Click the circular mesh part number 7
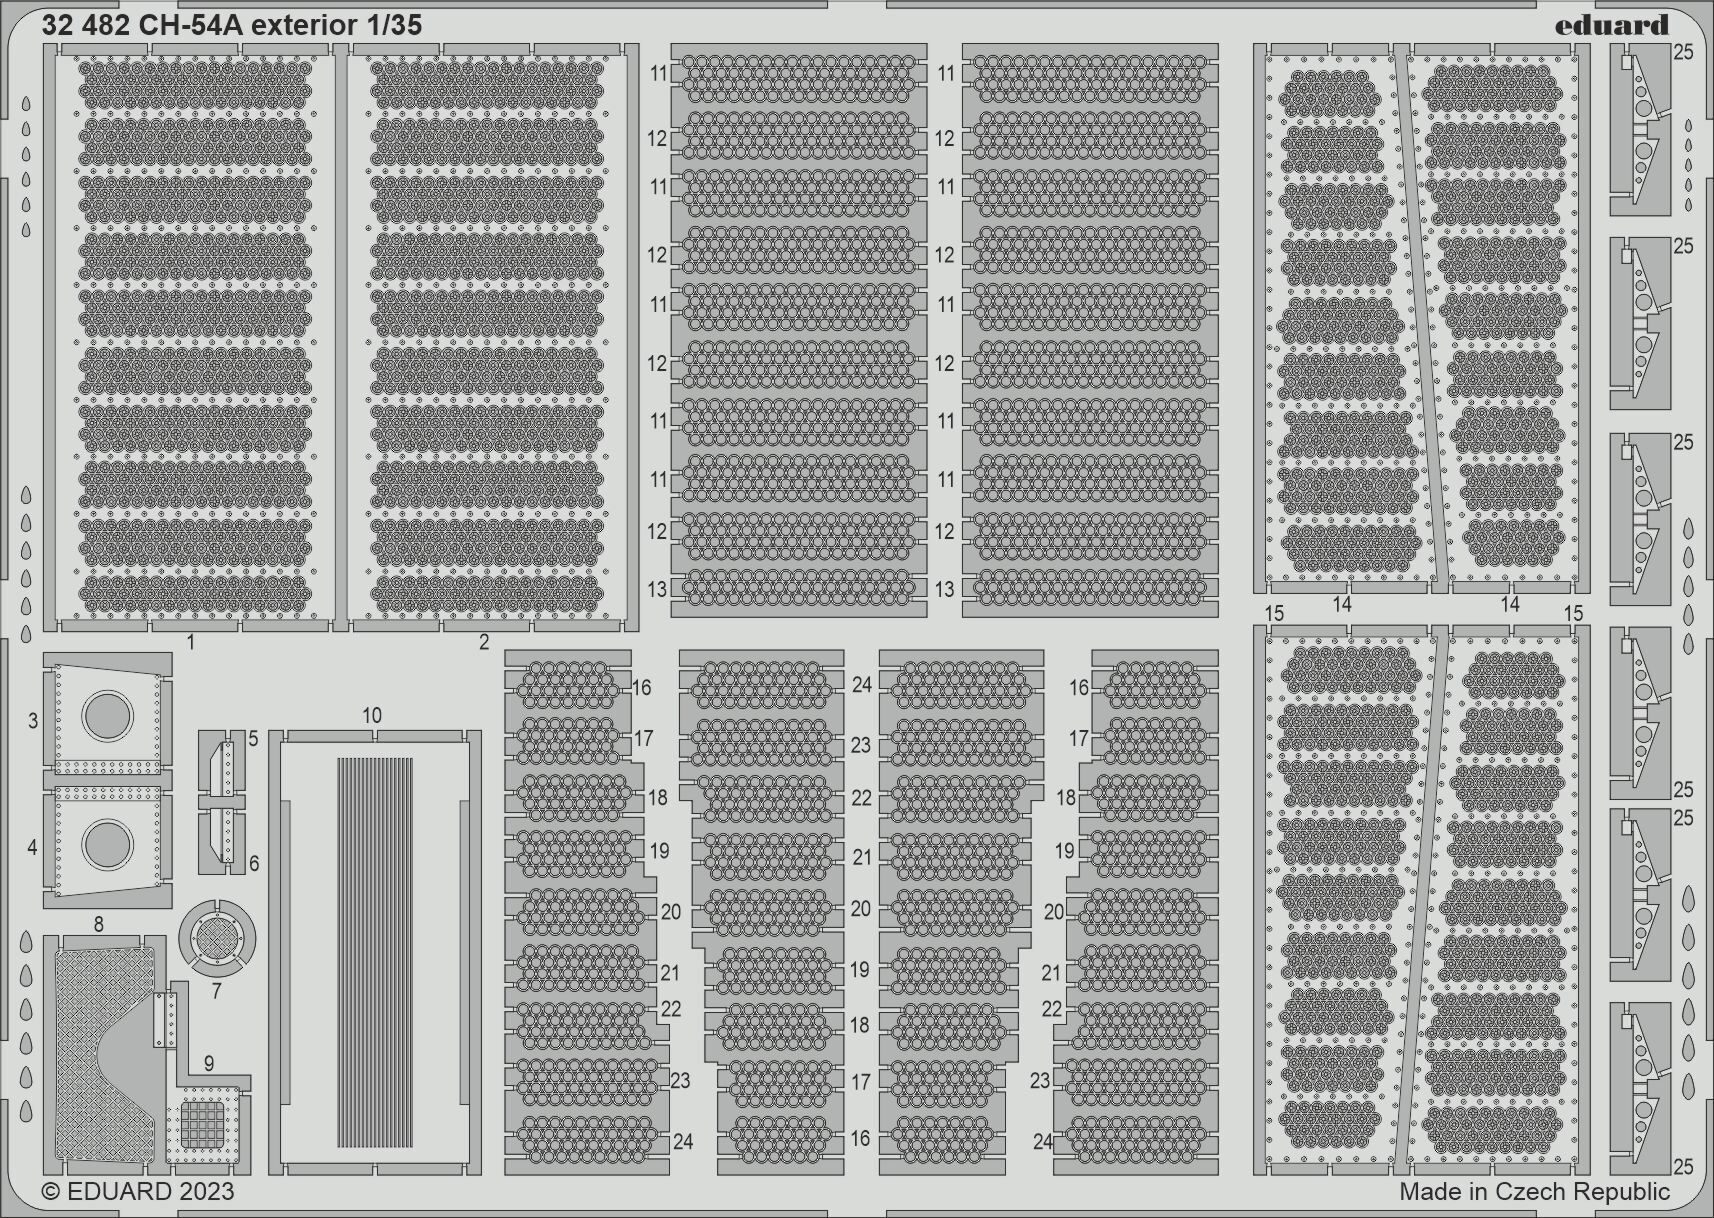This screenshot has width=1714, height=1218. [x=217, y=939]
